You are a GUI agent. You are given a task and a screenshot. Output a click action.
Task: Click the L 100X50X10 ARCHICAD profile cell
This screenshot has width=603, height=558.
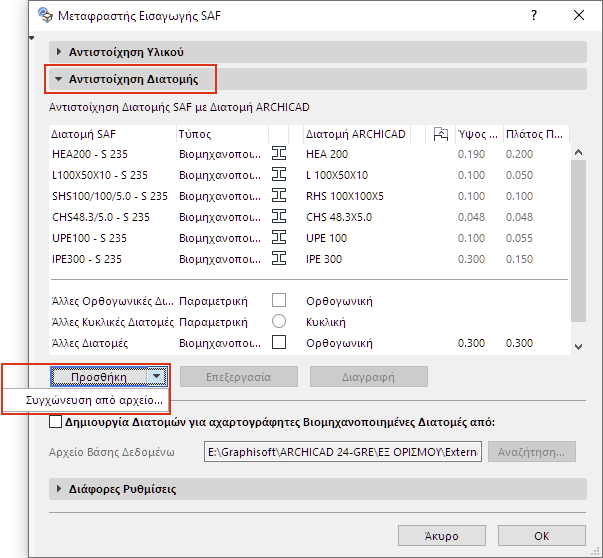click(337, 175)
